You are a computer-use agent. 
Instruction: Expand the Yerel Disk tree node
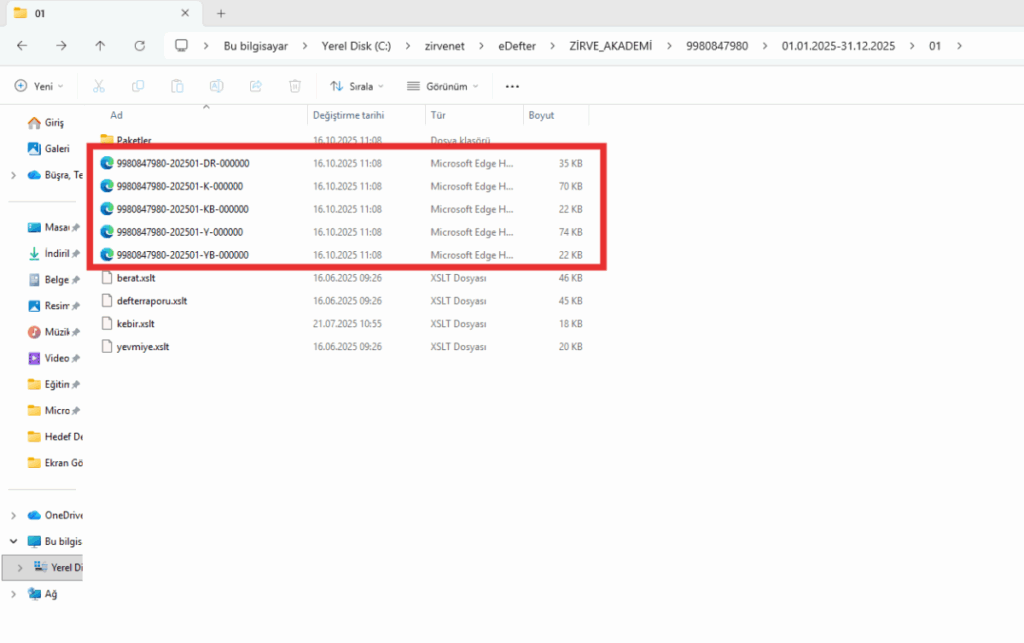(x=20, y=567)
